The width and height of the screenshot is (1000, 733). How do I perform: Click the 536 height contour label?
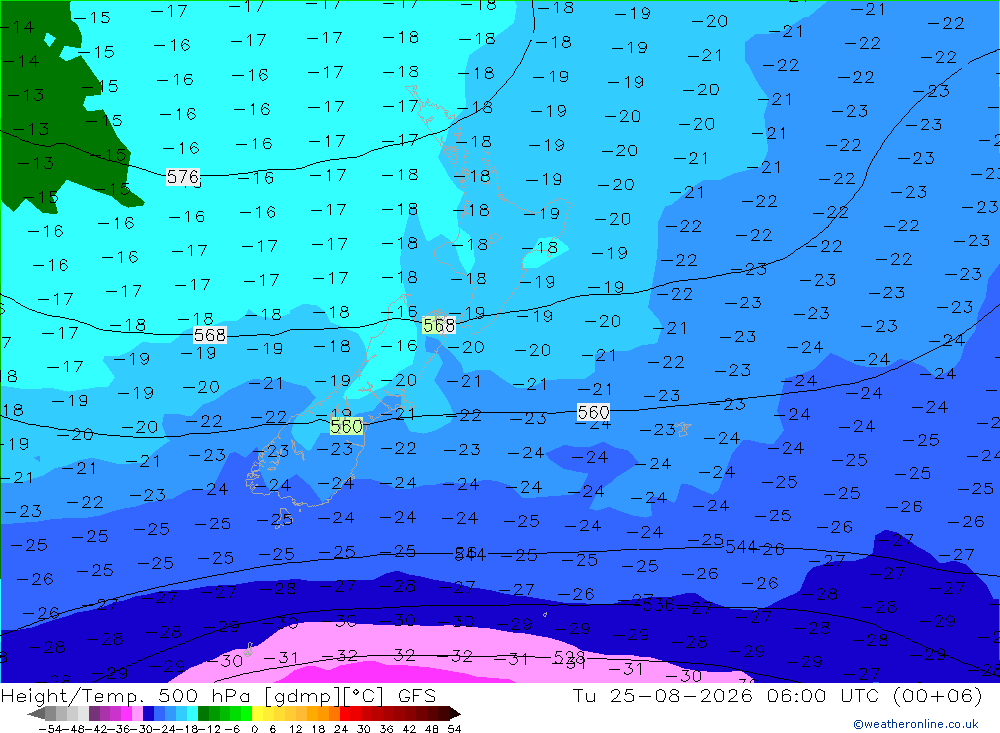coord(658,605)
